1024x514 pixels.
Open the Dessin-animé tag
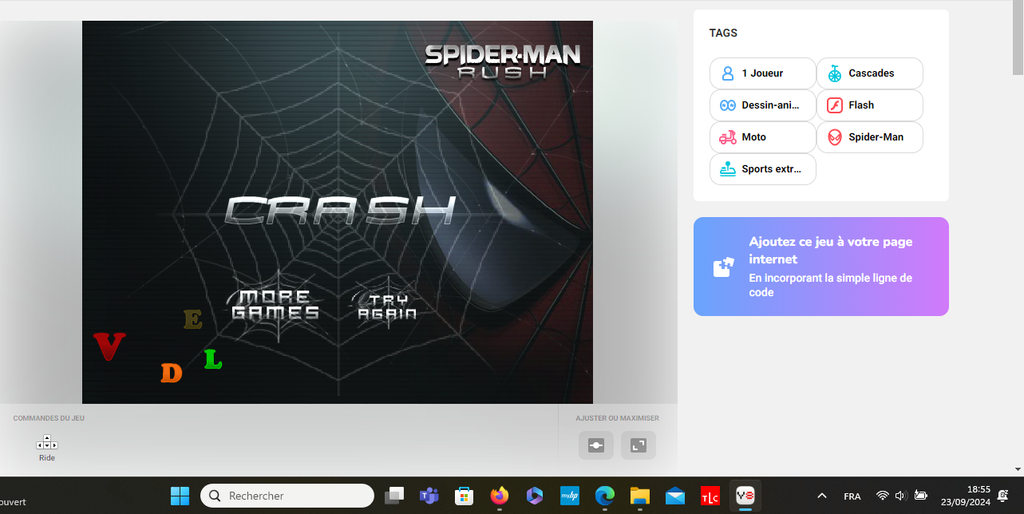(x=762, y=105)
